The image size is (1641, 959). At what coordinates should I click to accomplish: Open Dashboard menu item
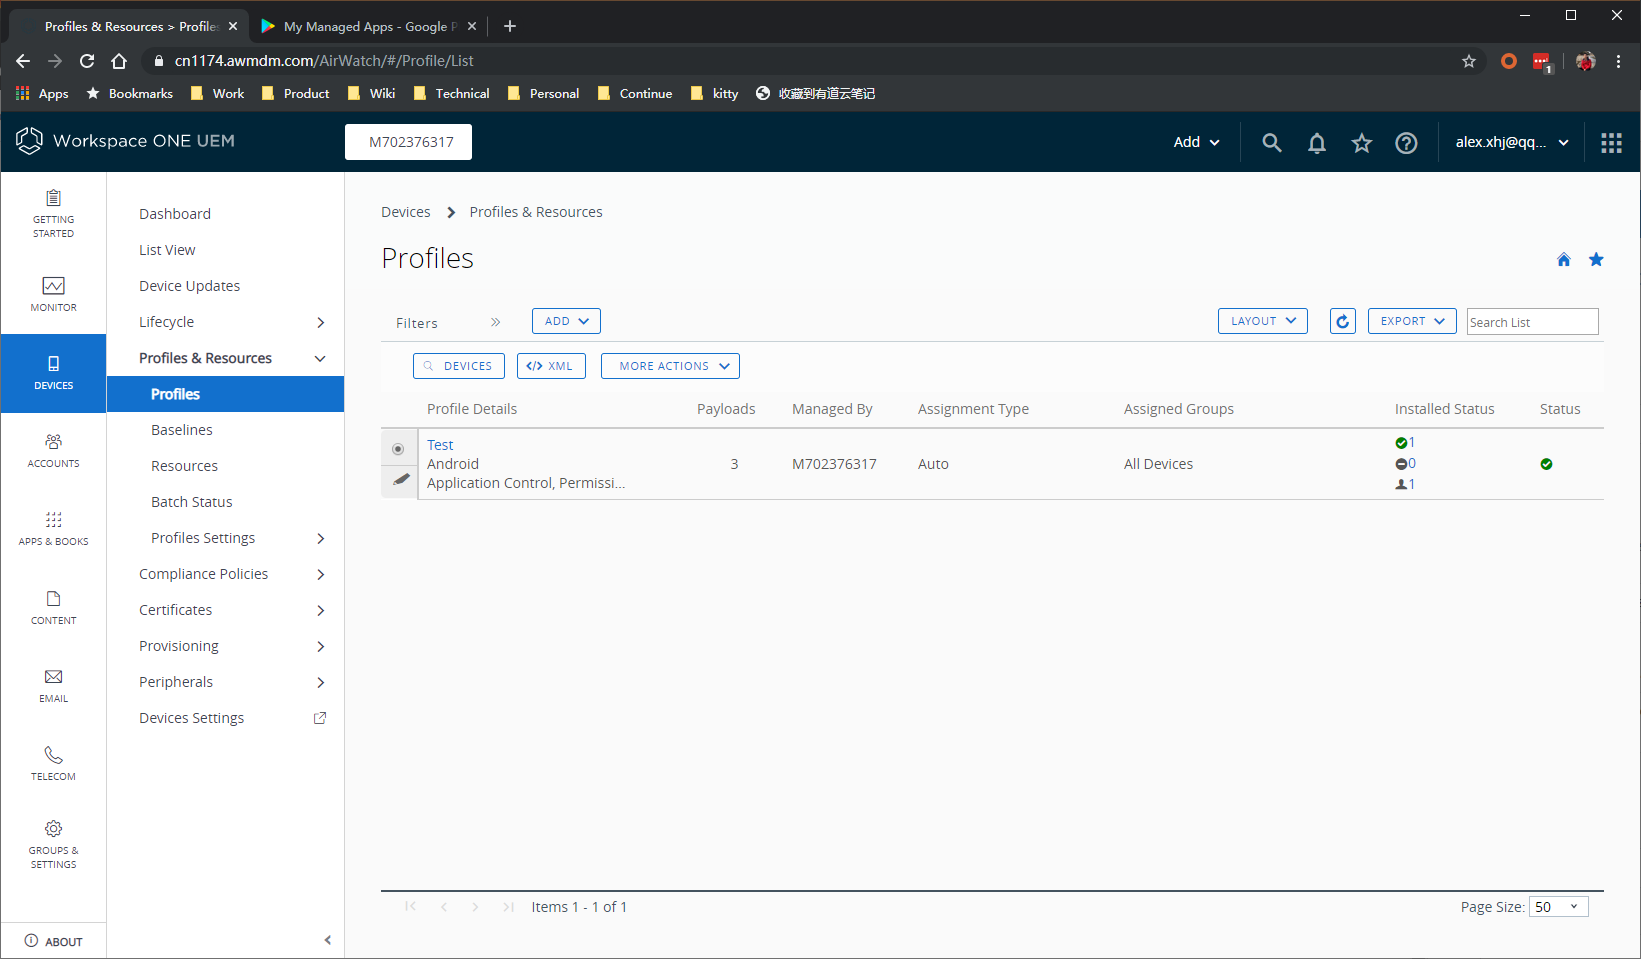(175, 214)
